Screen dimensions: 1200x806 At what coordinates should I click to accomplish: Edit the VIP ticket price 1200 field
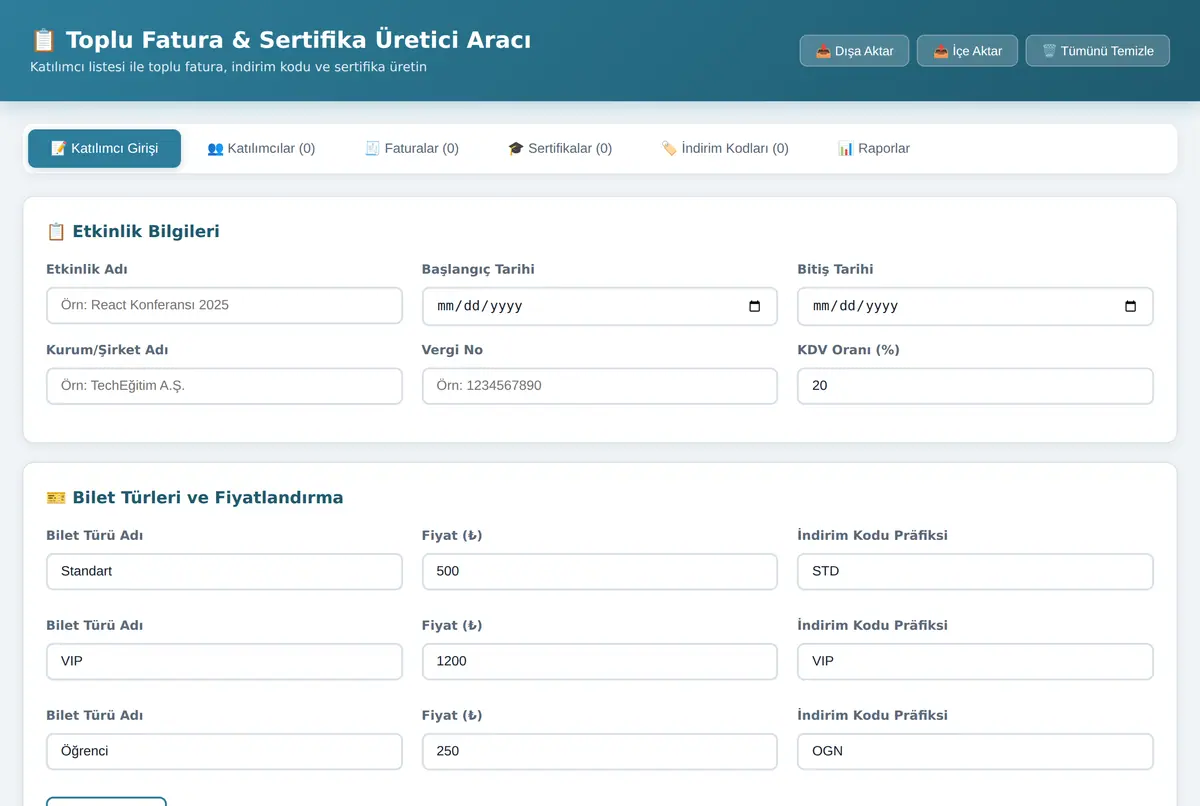[x=600, y=661]
